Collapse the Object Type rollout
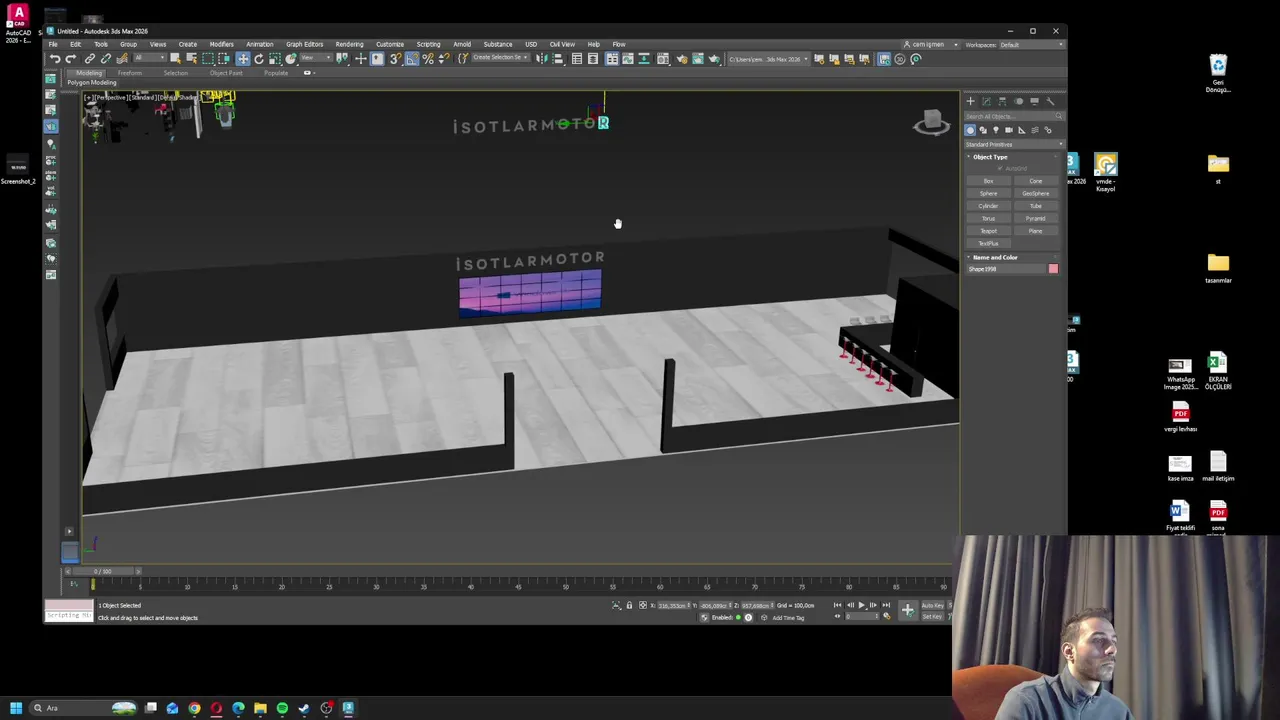This screenshot has width=1280, height=720. click(990, 157)
